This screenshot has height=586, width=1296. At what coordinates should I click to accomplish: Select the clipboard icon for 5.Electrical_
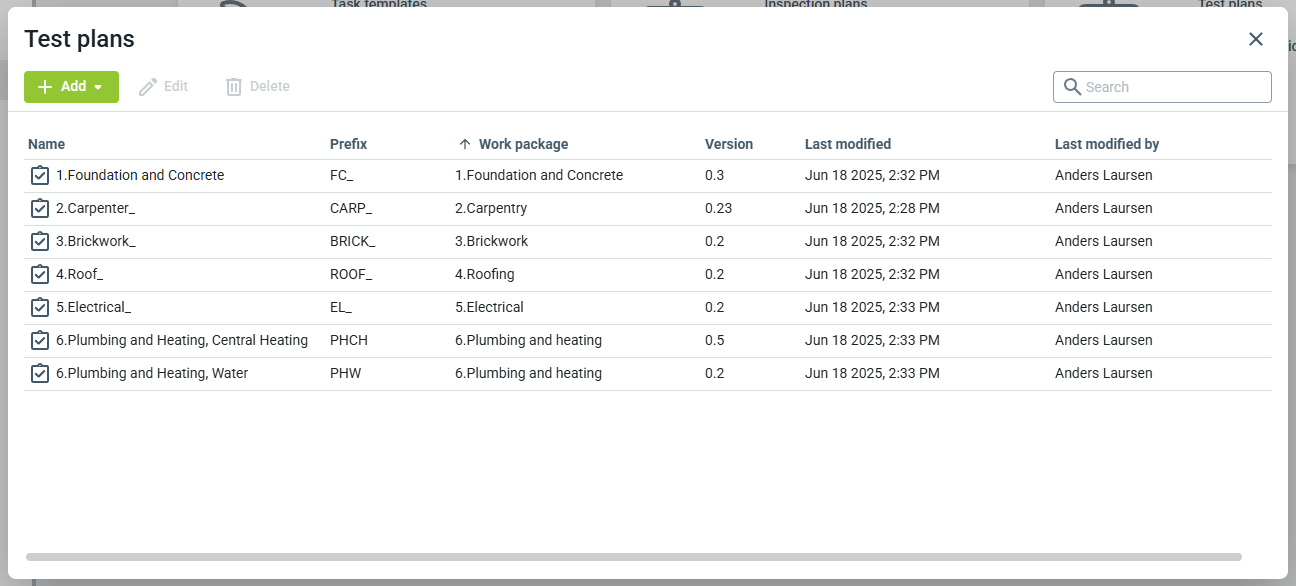click(x=40, y=308)
